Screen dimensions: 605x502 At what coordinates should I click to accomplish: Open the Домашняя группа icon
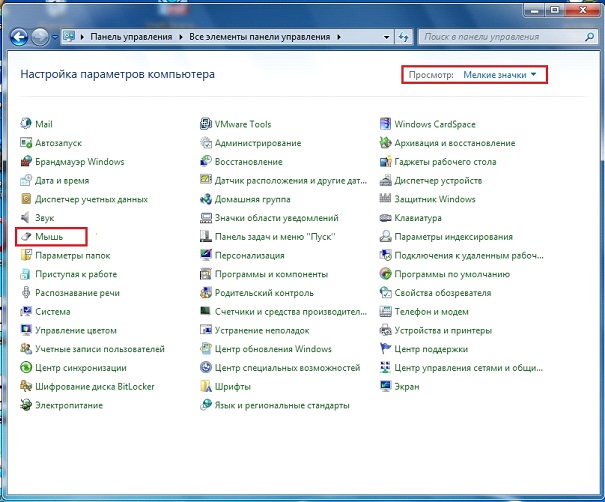pyautogui.click(x=206, y=199)
